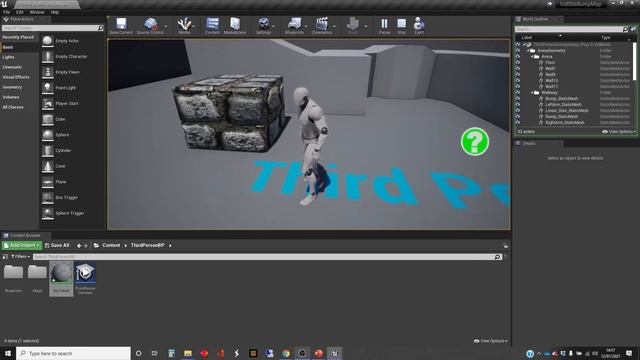The width and height of the screenshot is (640, 360).
Task: Open the Content browser toolbar icon
Action: [212, 26]
